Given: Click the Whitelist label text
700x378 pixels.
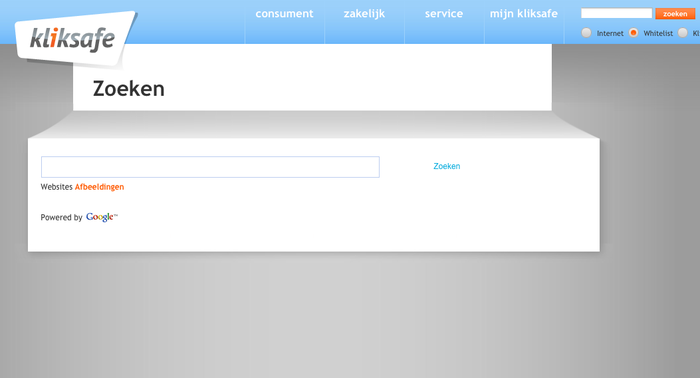Looking at the screenshot, I should 658,33.
